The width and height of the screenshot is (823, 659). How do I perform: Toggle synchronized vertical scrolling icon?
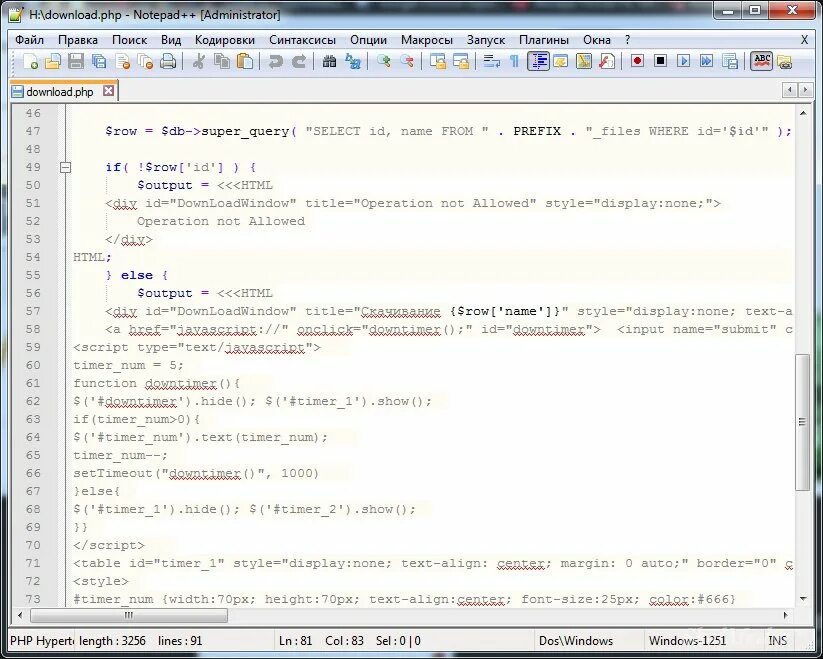point(438,62)
